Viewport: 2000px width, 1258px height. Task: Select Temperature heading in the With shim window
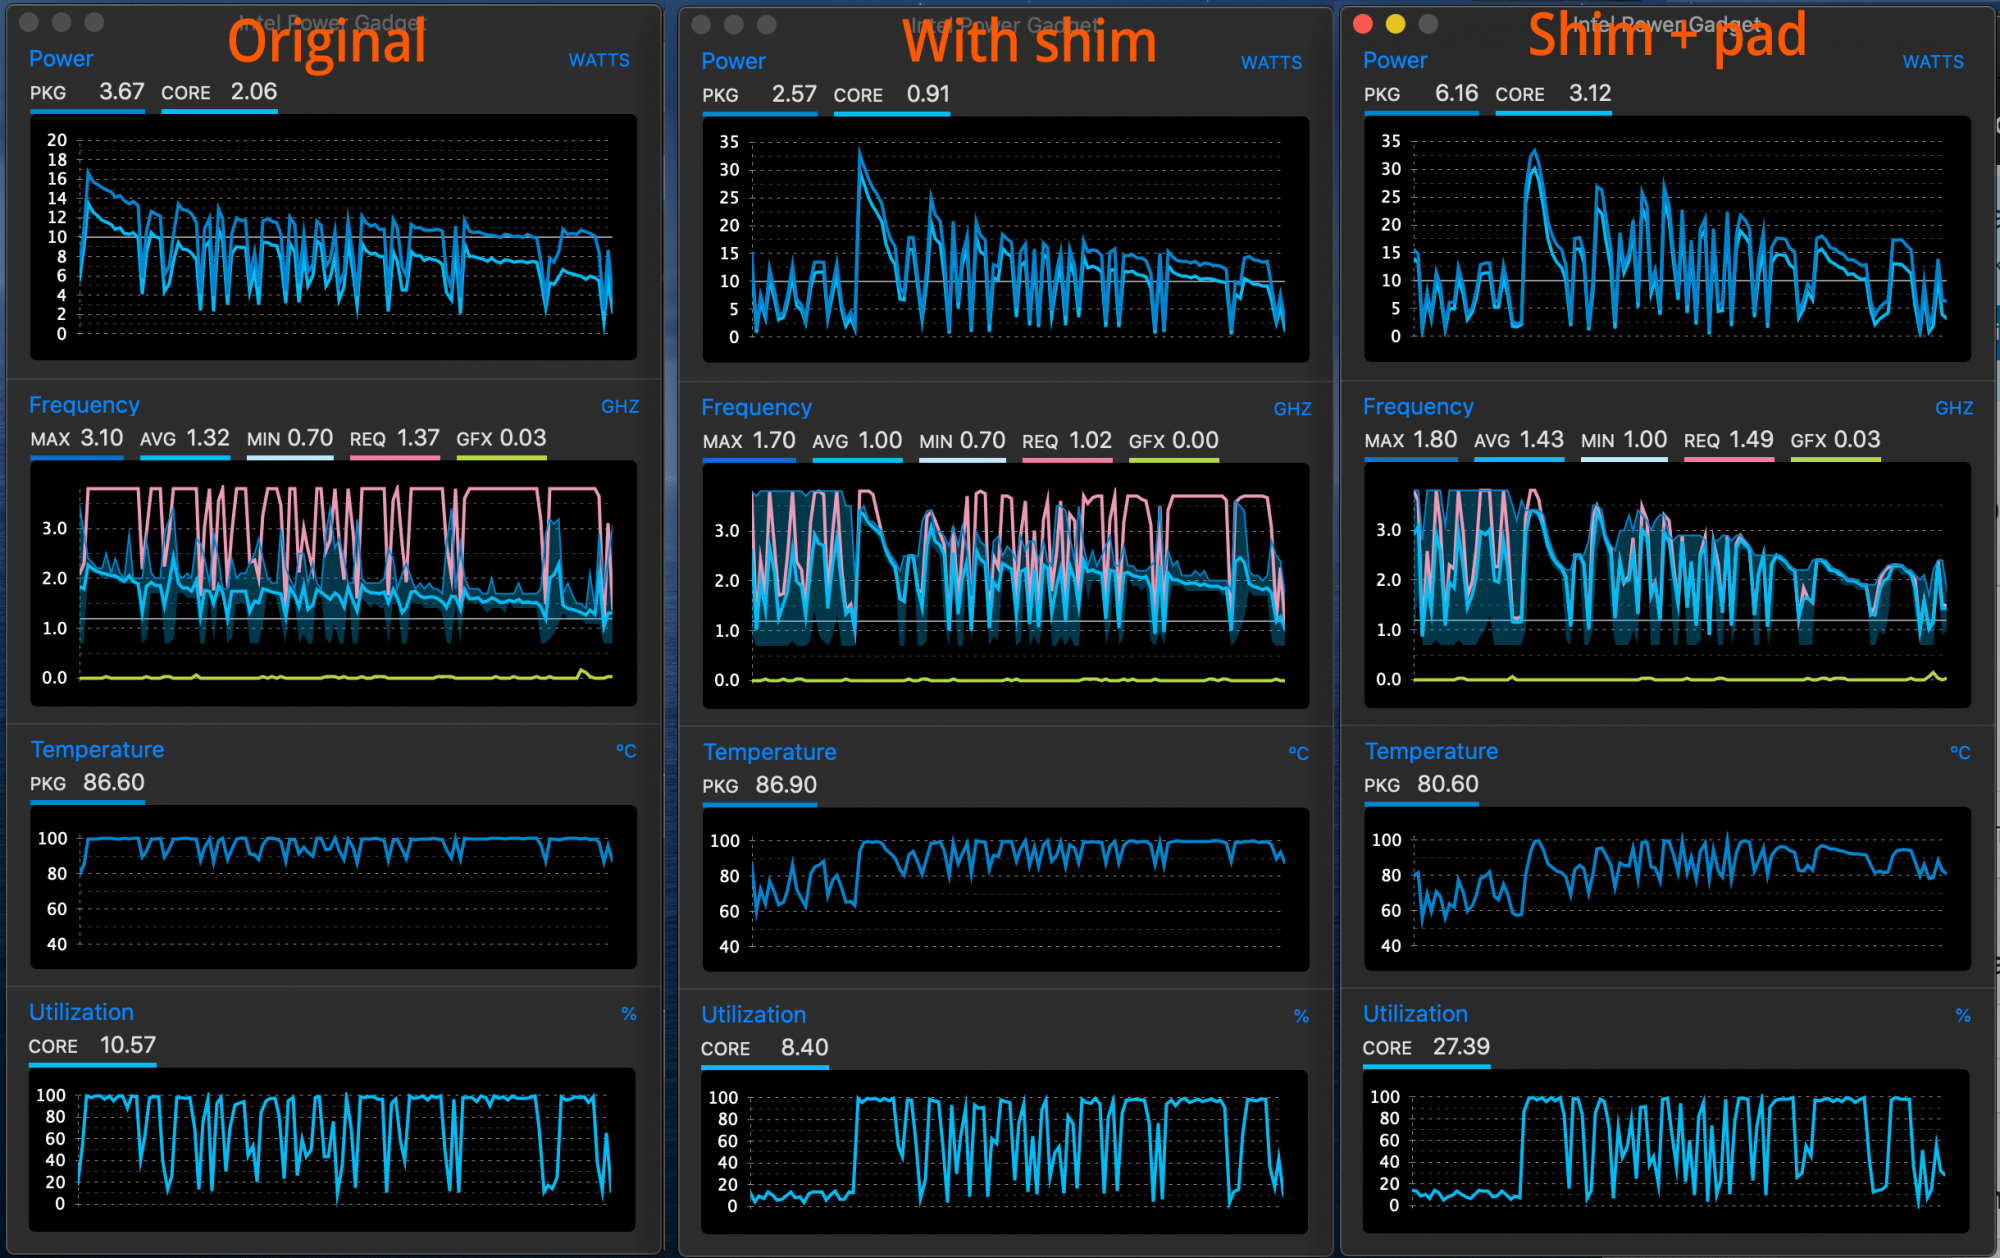769,752
